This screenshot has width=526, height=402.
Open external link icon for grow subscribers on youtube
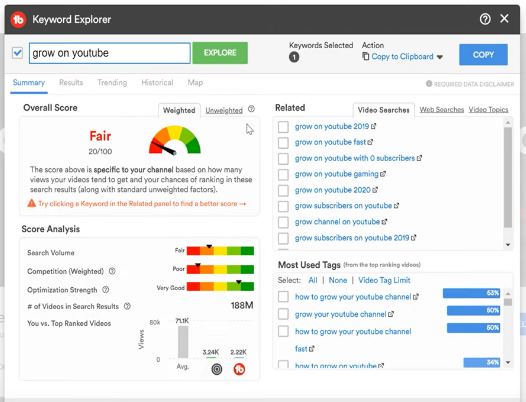396,206
